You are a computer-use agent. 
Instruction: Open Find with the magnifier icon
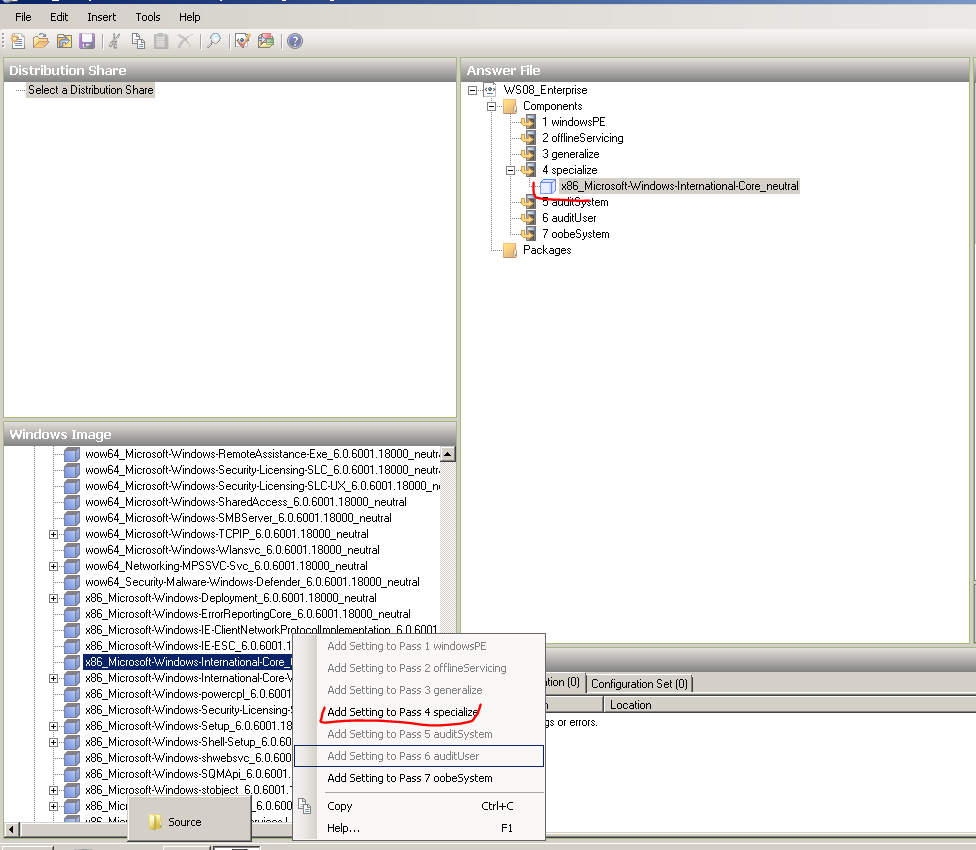(214, 41)
